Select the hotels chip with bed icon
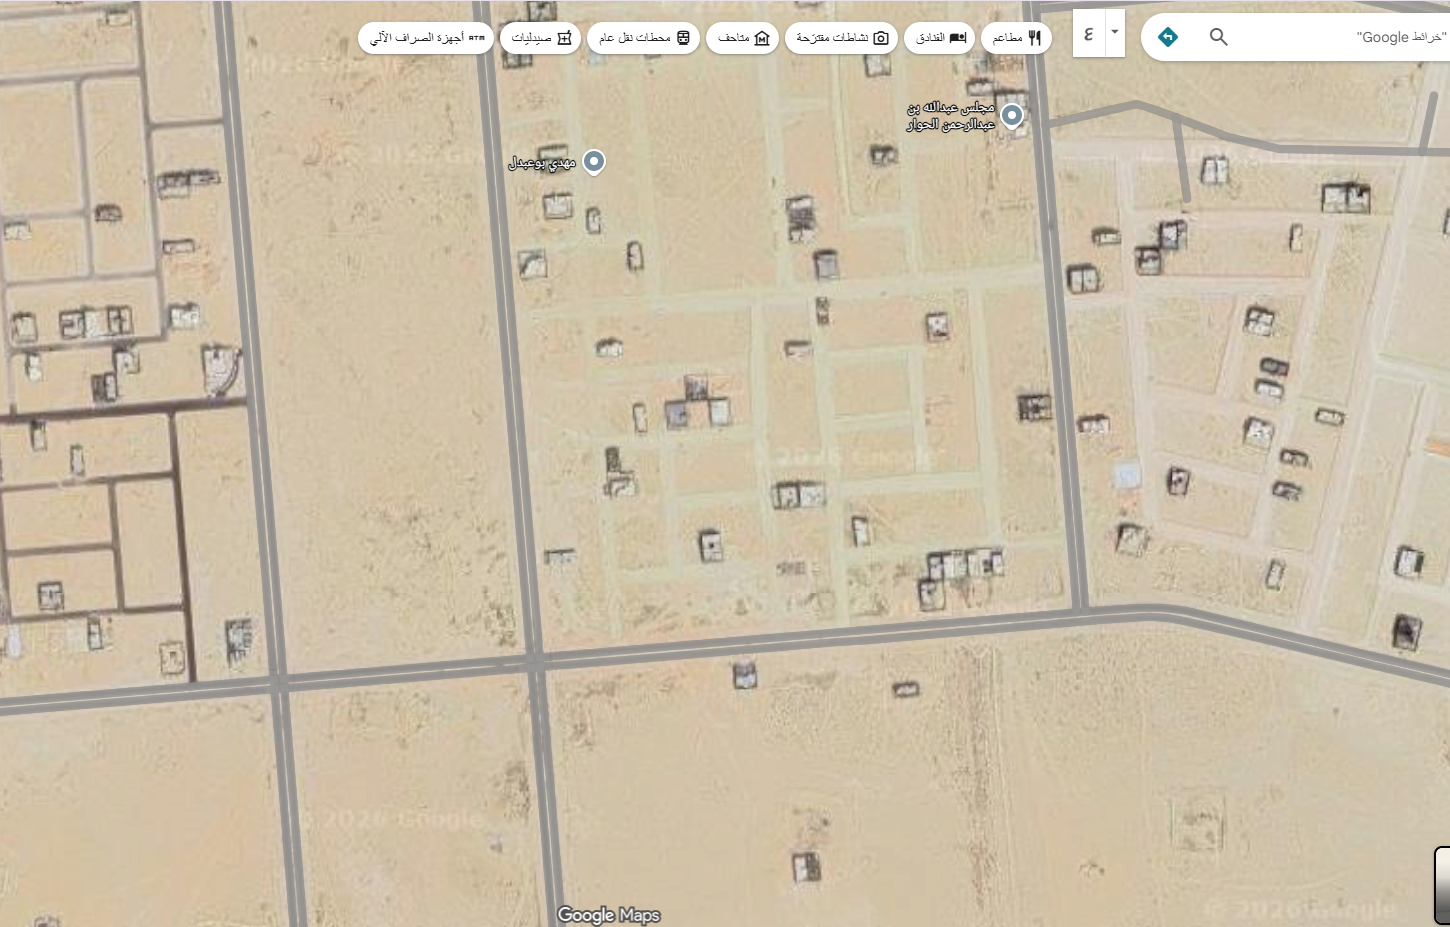The image size is (1450, 927). 941,38
